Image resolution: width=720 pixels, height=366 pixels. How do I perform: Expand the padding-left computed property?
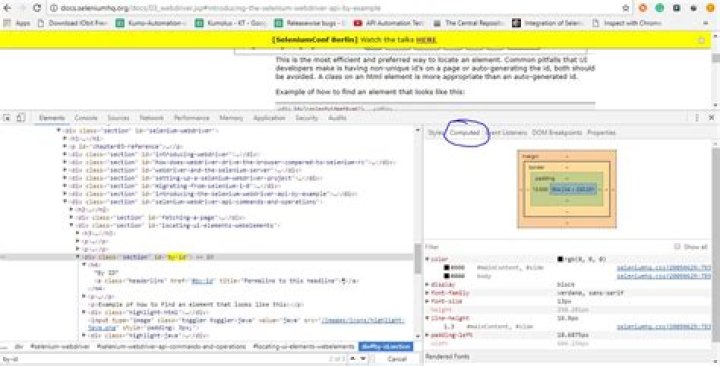point(428,335)
